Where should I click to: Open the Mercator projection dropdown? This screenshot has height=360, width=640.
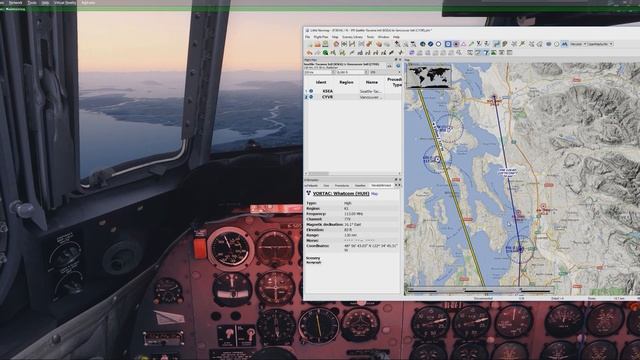pos(579,44)
